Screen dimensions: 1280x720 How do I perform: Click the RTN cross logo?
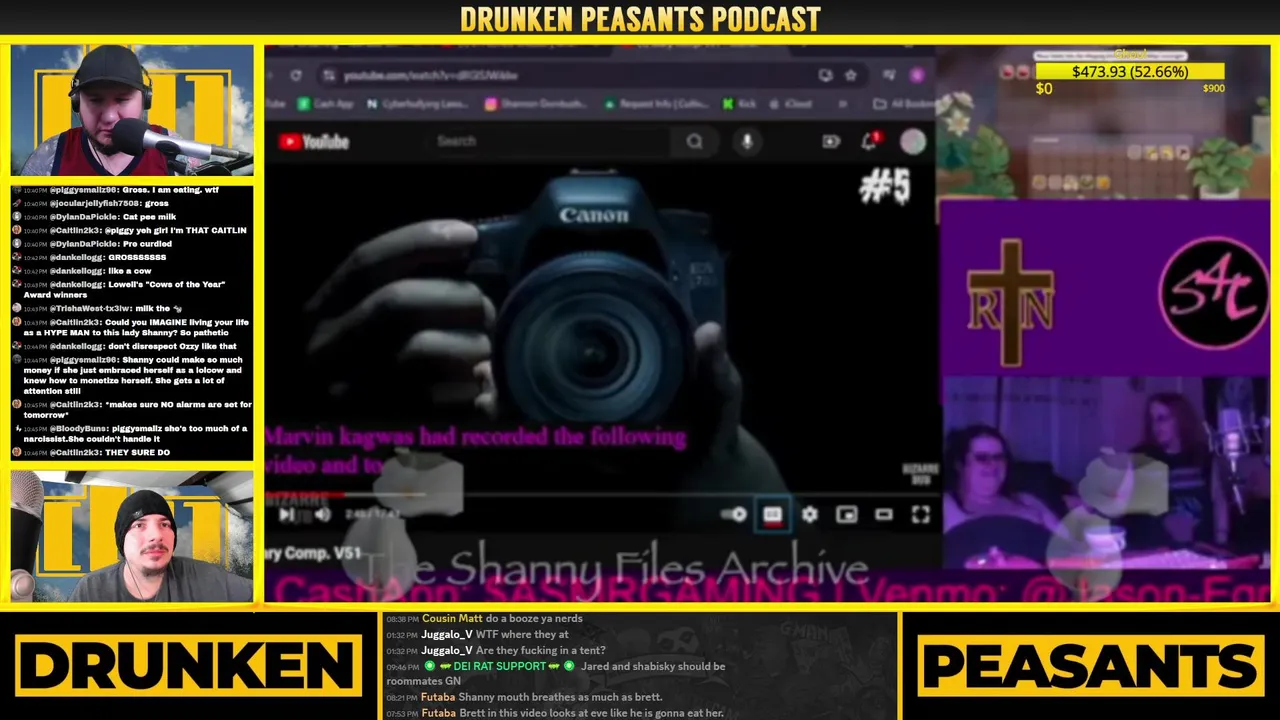pyautogui.click(x=1010, y=303)
